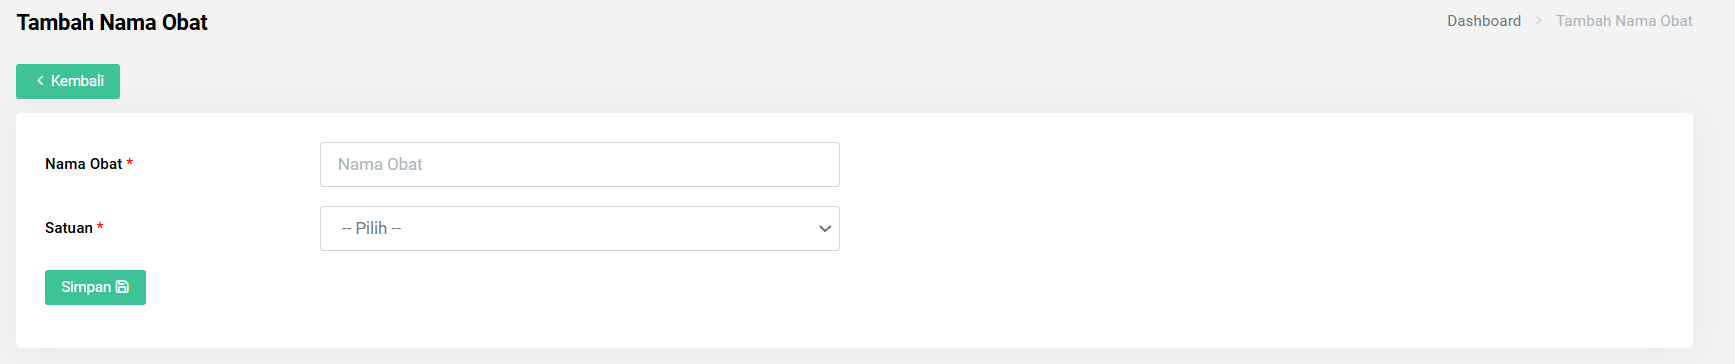This screenshot has width=1735, height=364.
Task: Click the Simpan button text
Action: pyautogui.click(x=86, y=287)
